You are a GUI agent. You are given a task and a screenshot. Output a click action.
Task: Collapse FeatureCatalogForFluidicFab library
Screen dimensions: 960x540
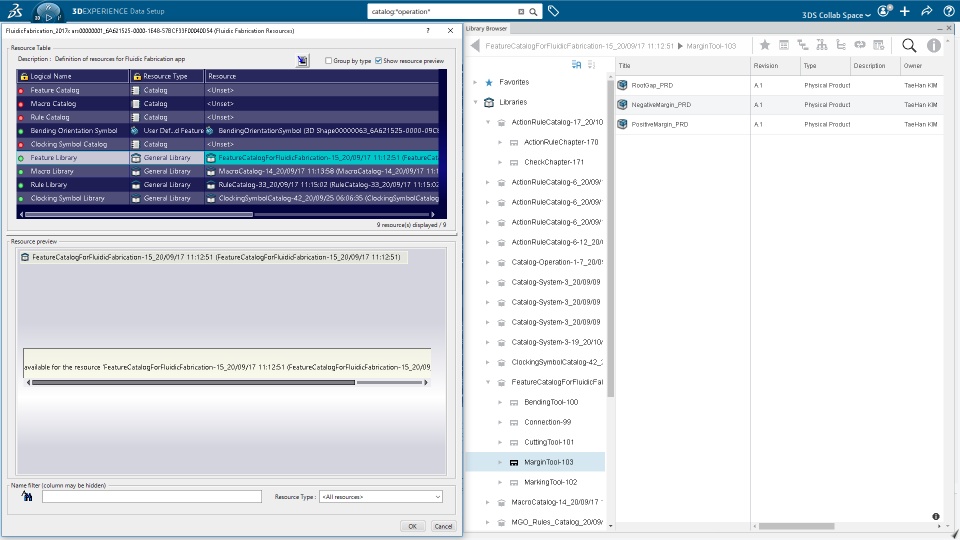point(488,382)
